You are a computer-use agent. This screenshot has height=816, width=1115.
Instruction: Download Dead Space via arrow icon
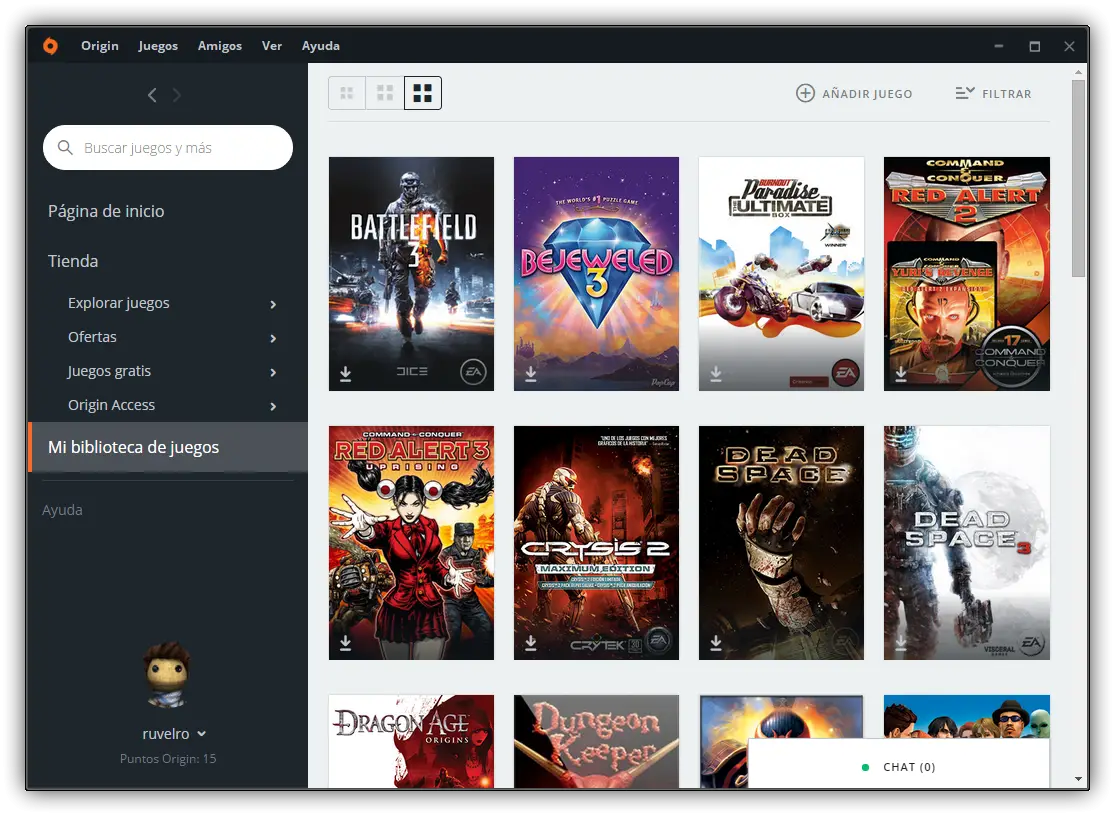coord(715,643)
